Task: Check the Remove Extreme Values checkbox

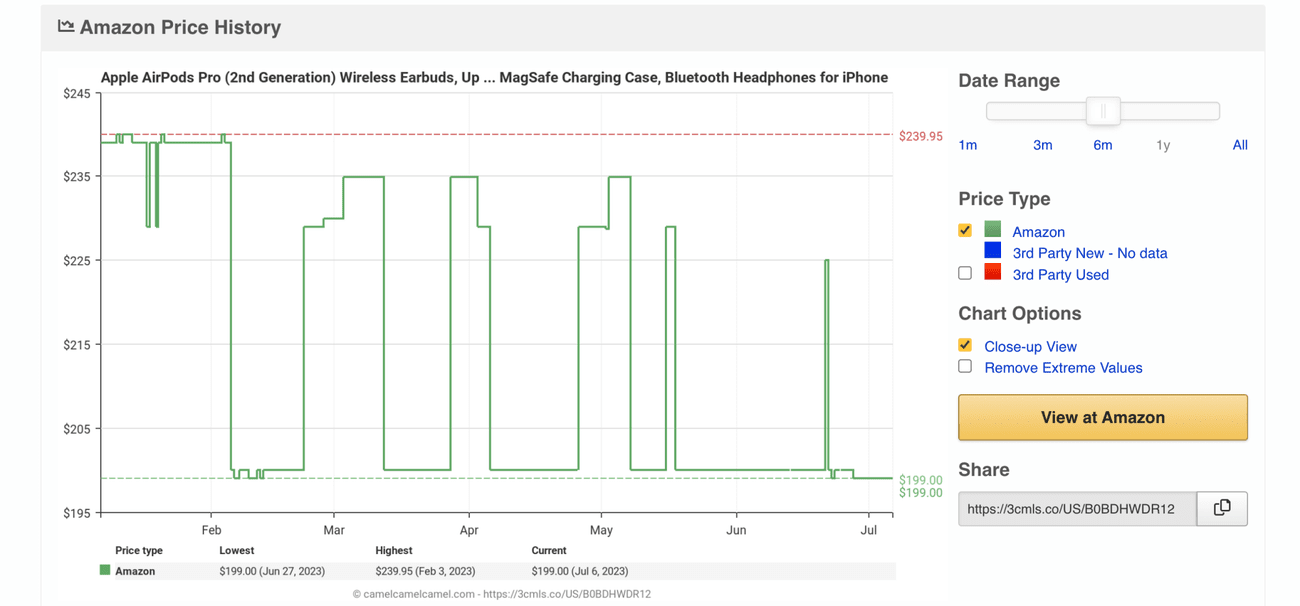Action: tap(965, 366)
